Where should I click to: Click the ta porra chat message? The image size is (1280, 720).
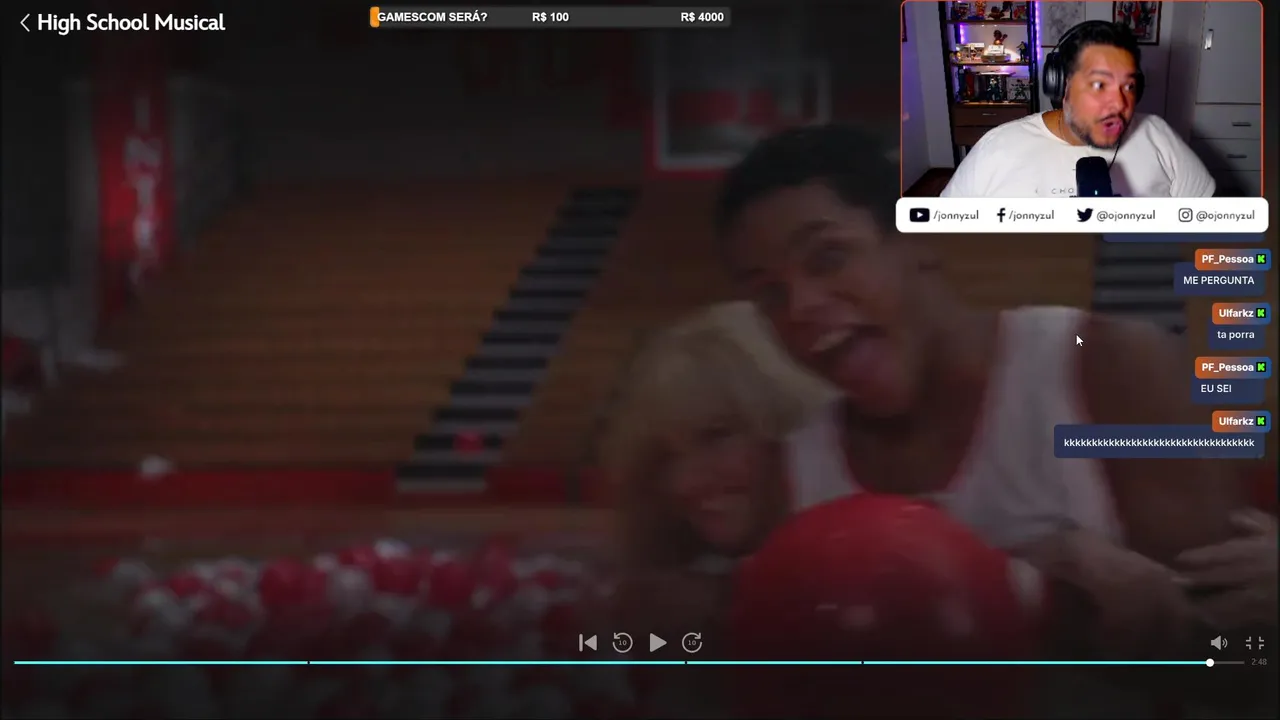click(x=1235, y=334)
